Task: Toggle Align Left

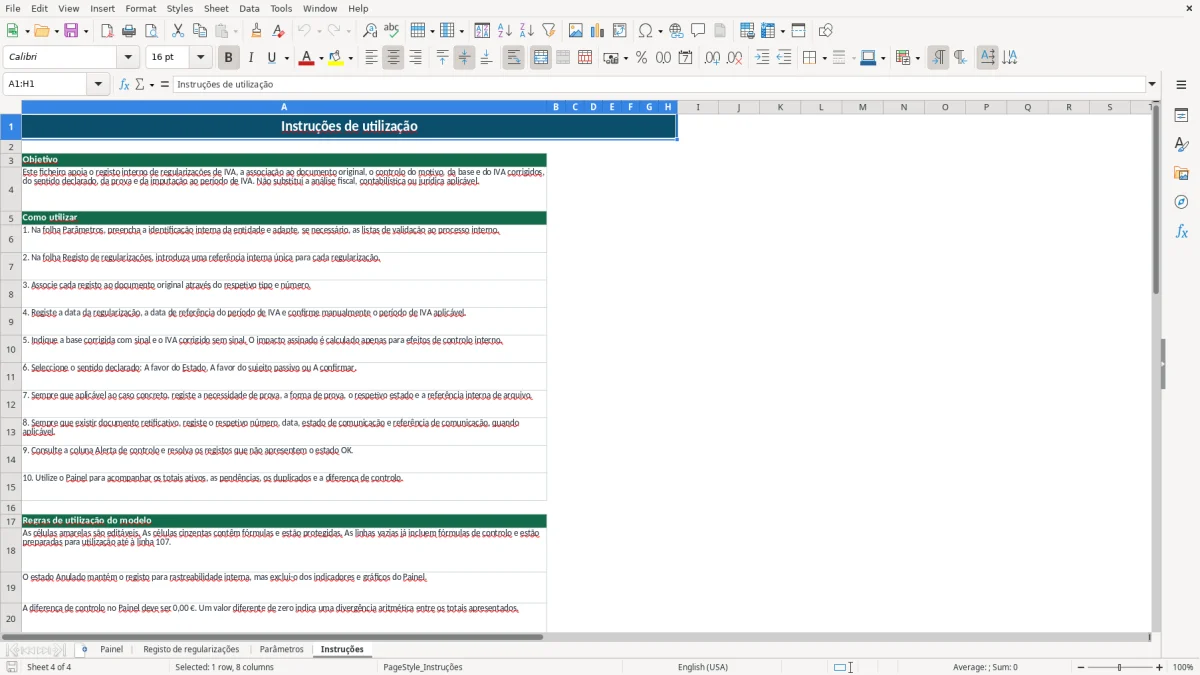Action: pyautogui.click(x=371, y=58)
